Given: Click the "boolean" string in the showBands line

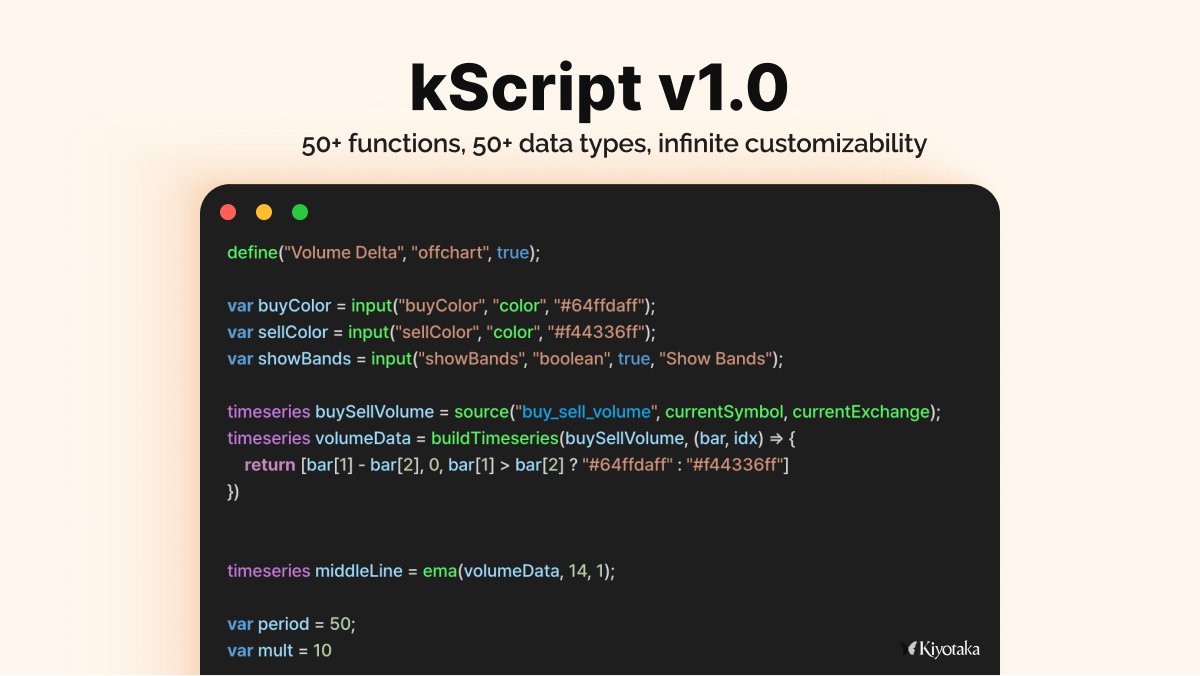Looking at the screenshot, I should pyautogui.click(x=569, y=358).
